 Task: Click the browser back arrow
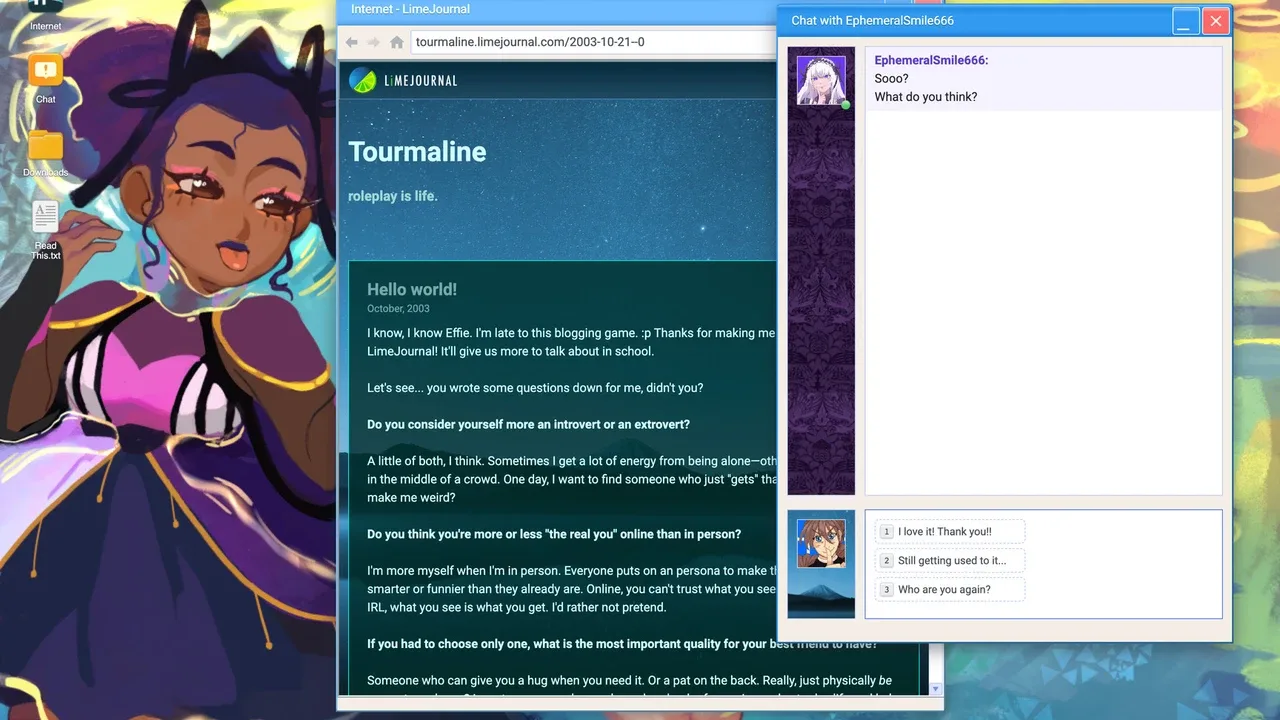[x=351, y=42]
